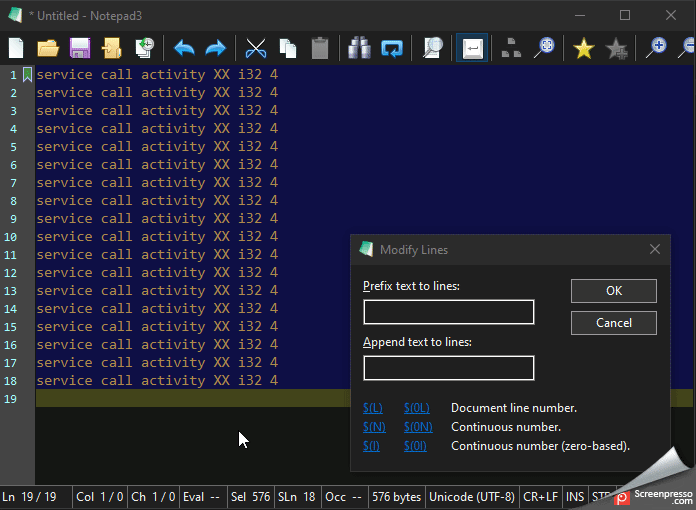
Task: Toggle word wrap toolbar button
Action: (x=472, y=48)
